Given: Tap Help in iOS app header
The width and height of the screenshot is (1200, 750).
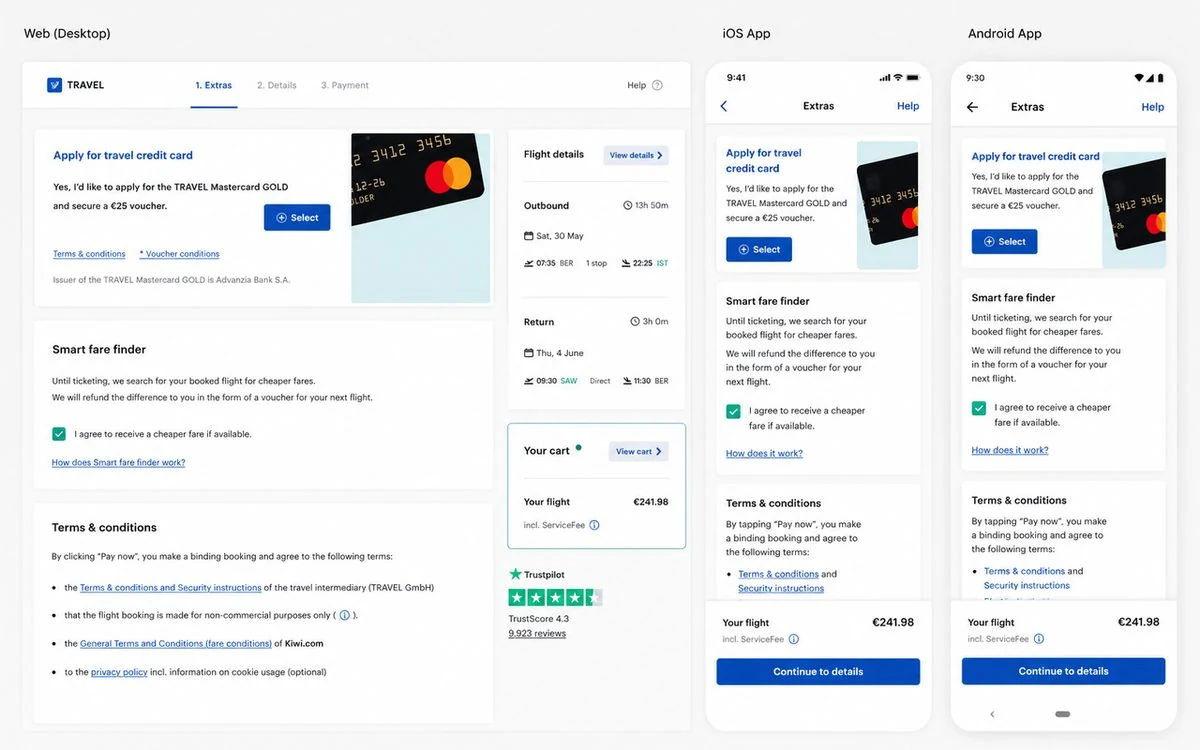Looking at the screenshot, I should (x=908, y=106).
